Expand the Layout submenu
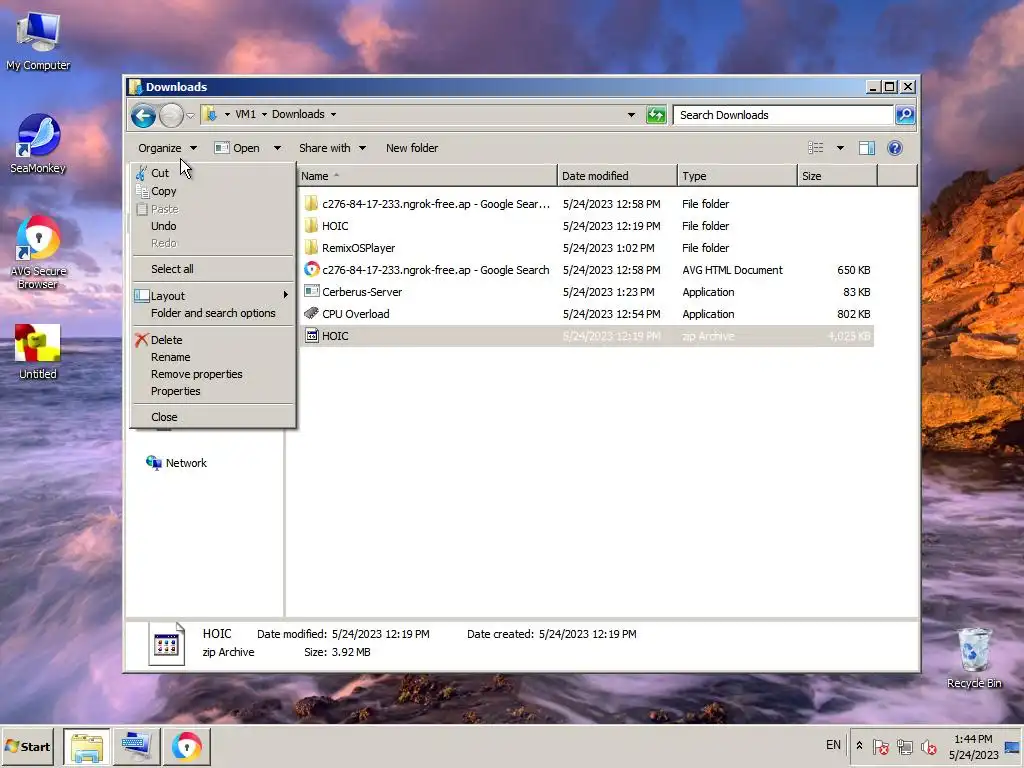Viewport: 1024px width, 768px height. 213,296
